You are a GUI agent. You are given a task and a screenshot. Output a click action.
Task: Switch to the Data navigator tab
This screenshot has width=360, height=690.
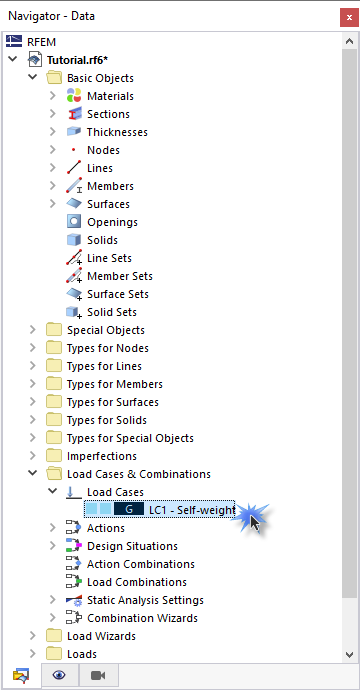point(21,675)
